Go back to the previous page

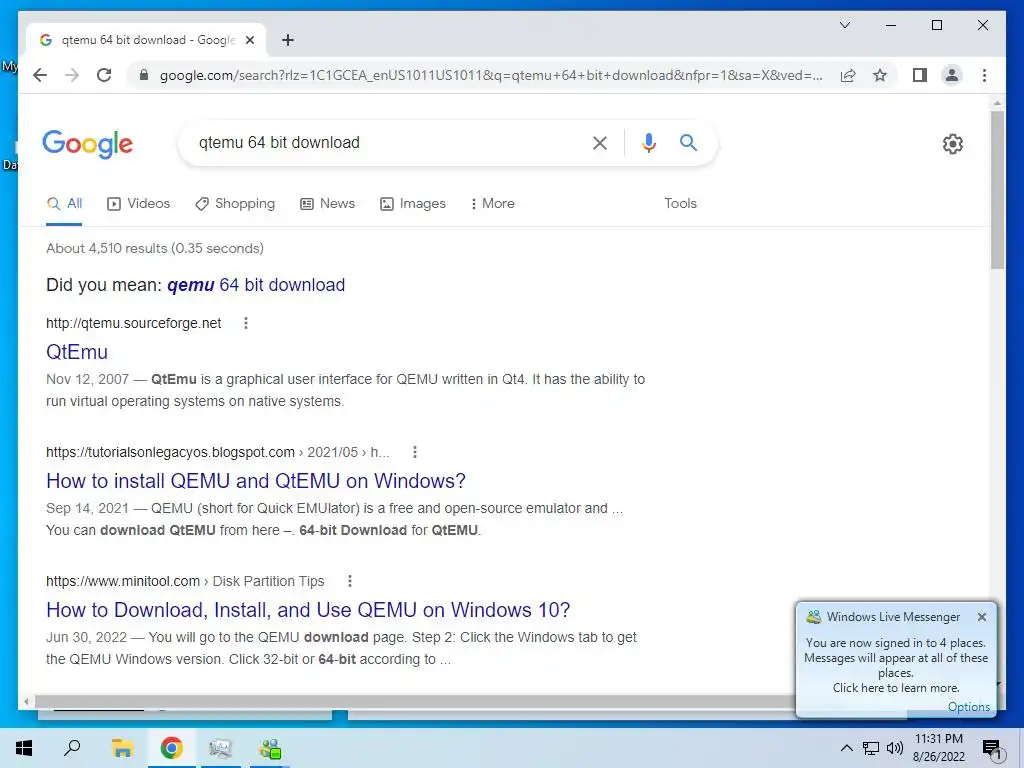[40, 75]
